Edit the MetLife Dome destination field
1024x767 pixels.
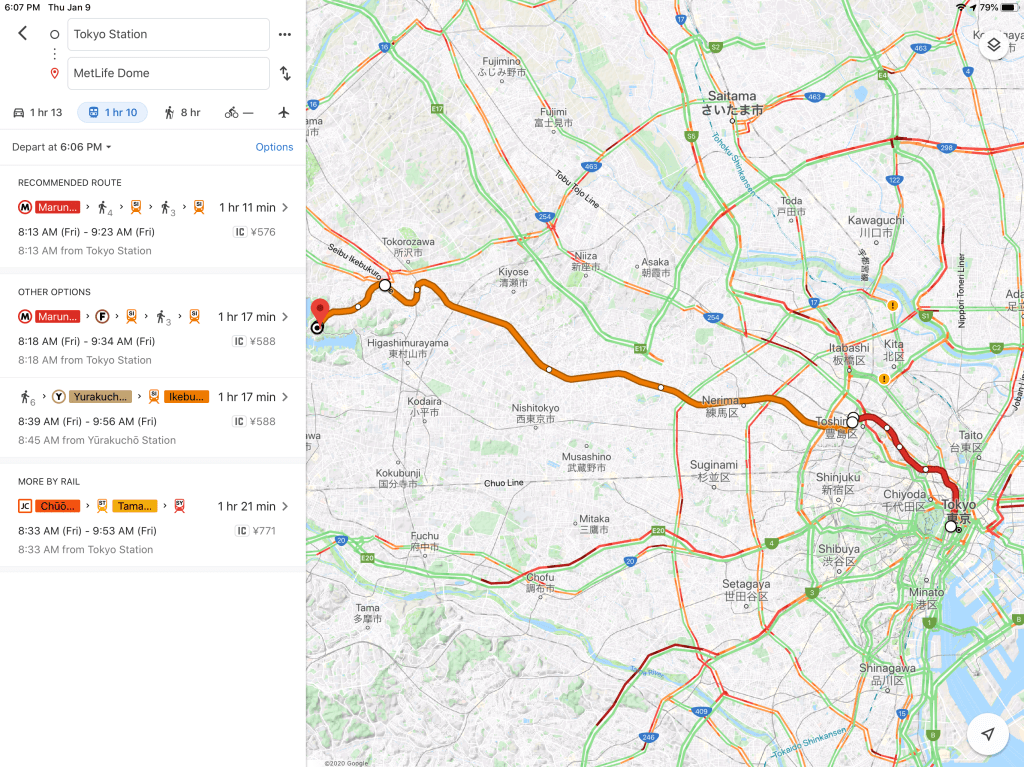(x=168, y=73)
